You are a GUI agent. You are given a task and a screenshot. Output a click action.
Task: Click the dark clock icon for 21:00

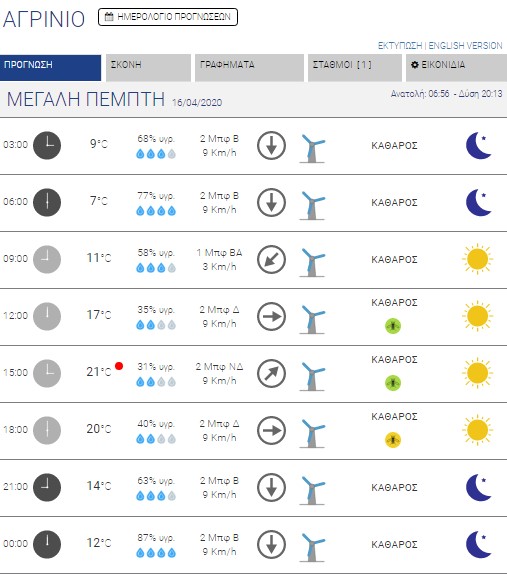47,487
